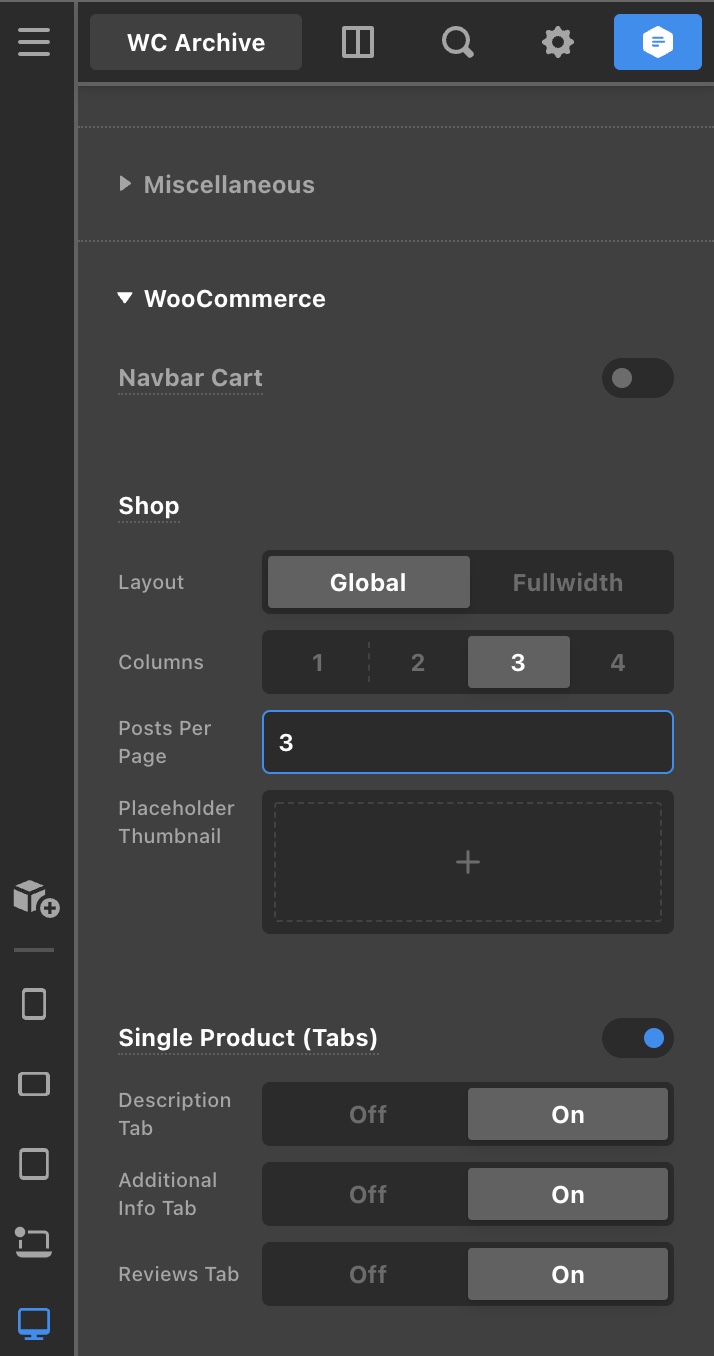714x1356 pixels.
Task: Click the Shop heading label
Action: point(149,506)
